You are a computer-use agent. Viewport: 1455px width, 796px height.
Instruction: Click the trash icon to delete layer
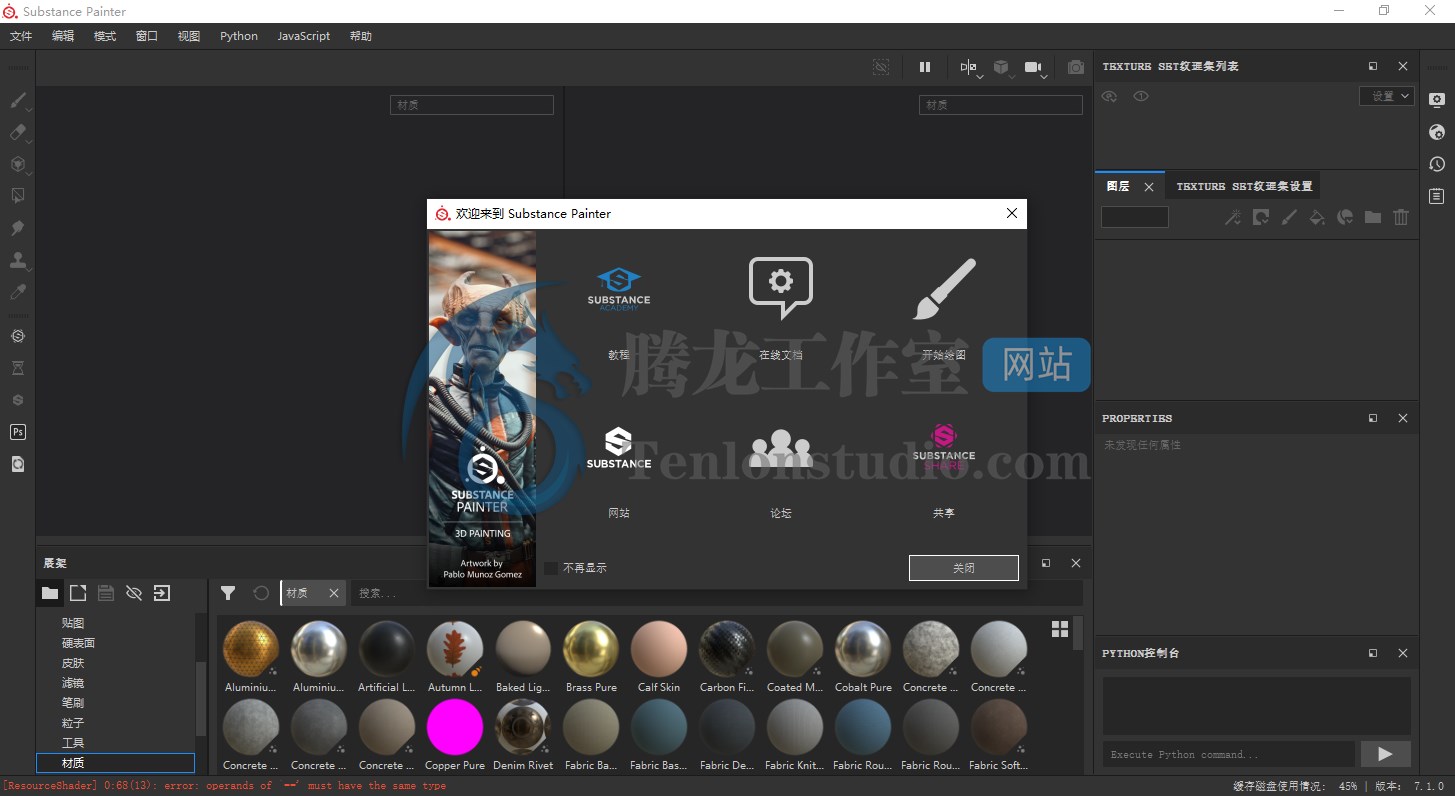coord(1401,217)
